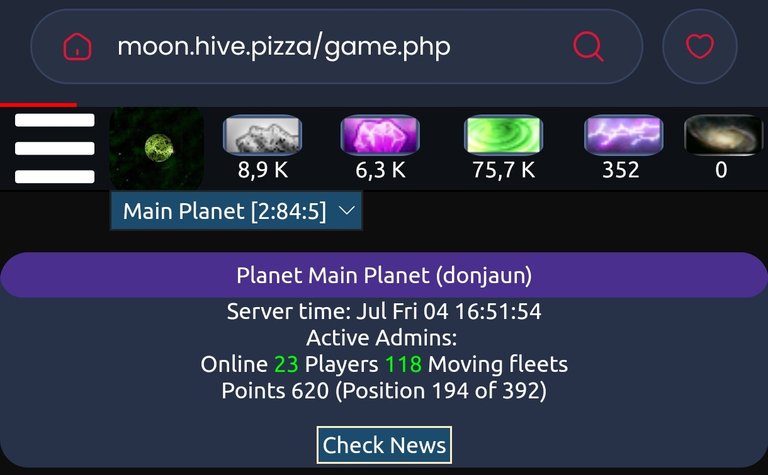
Task: Click the Planet Main Planet (donjaun) header
Action: click(384, 275)
